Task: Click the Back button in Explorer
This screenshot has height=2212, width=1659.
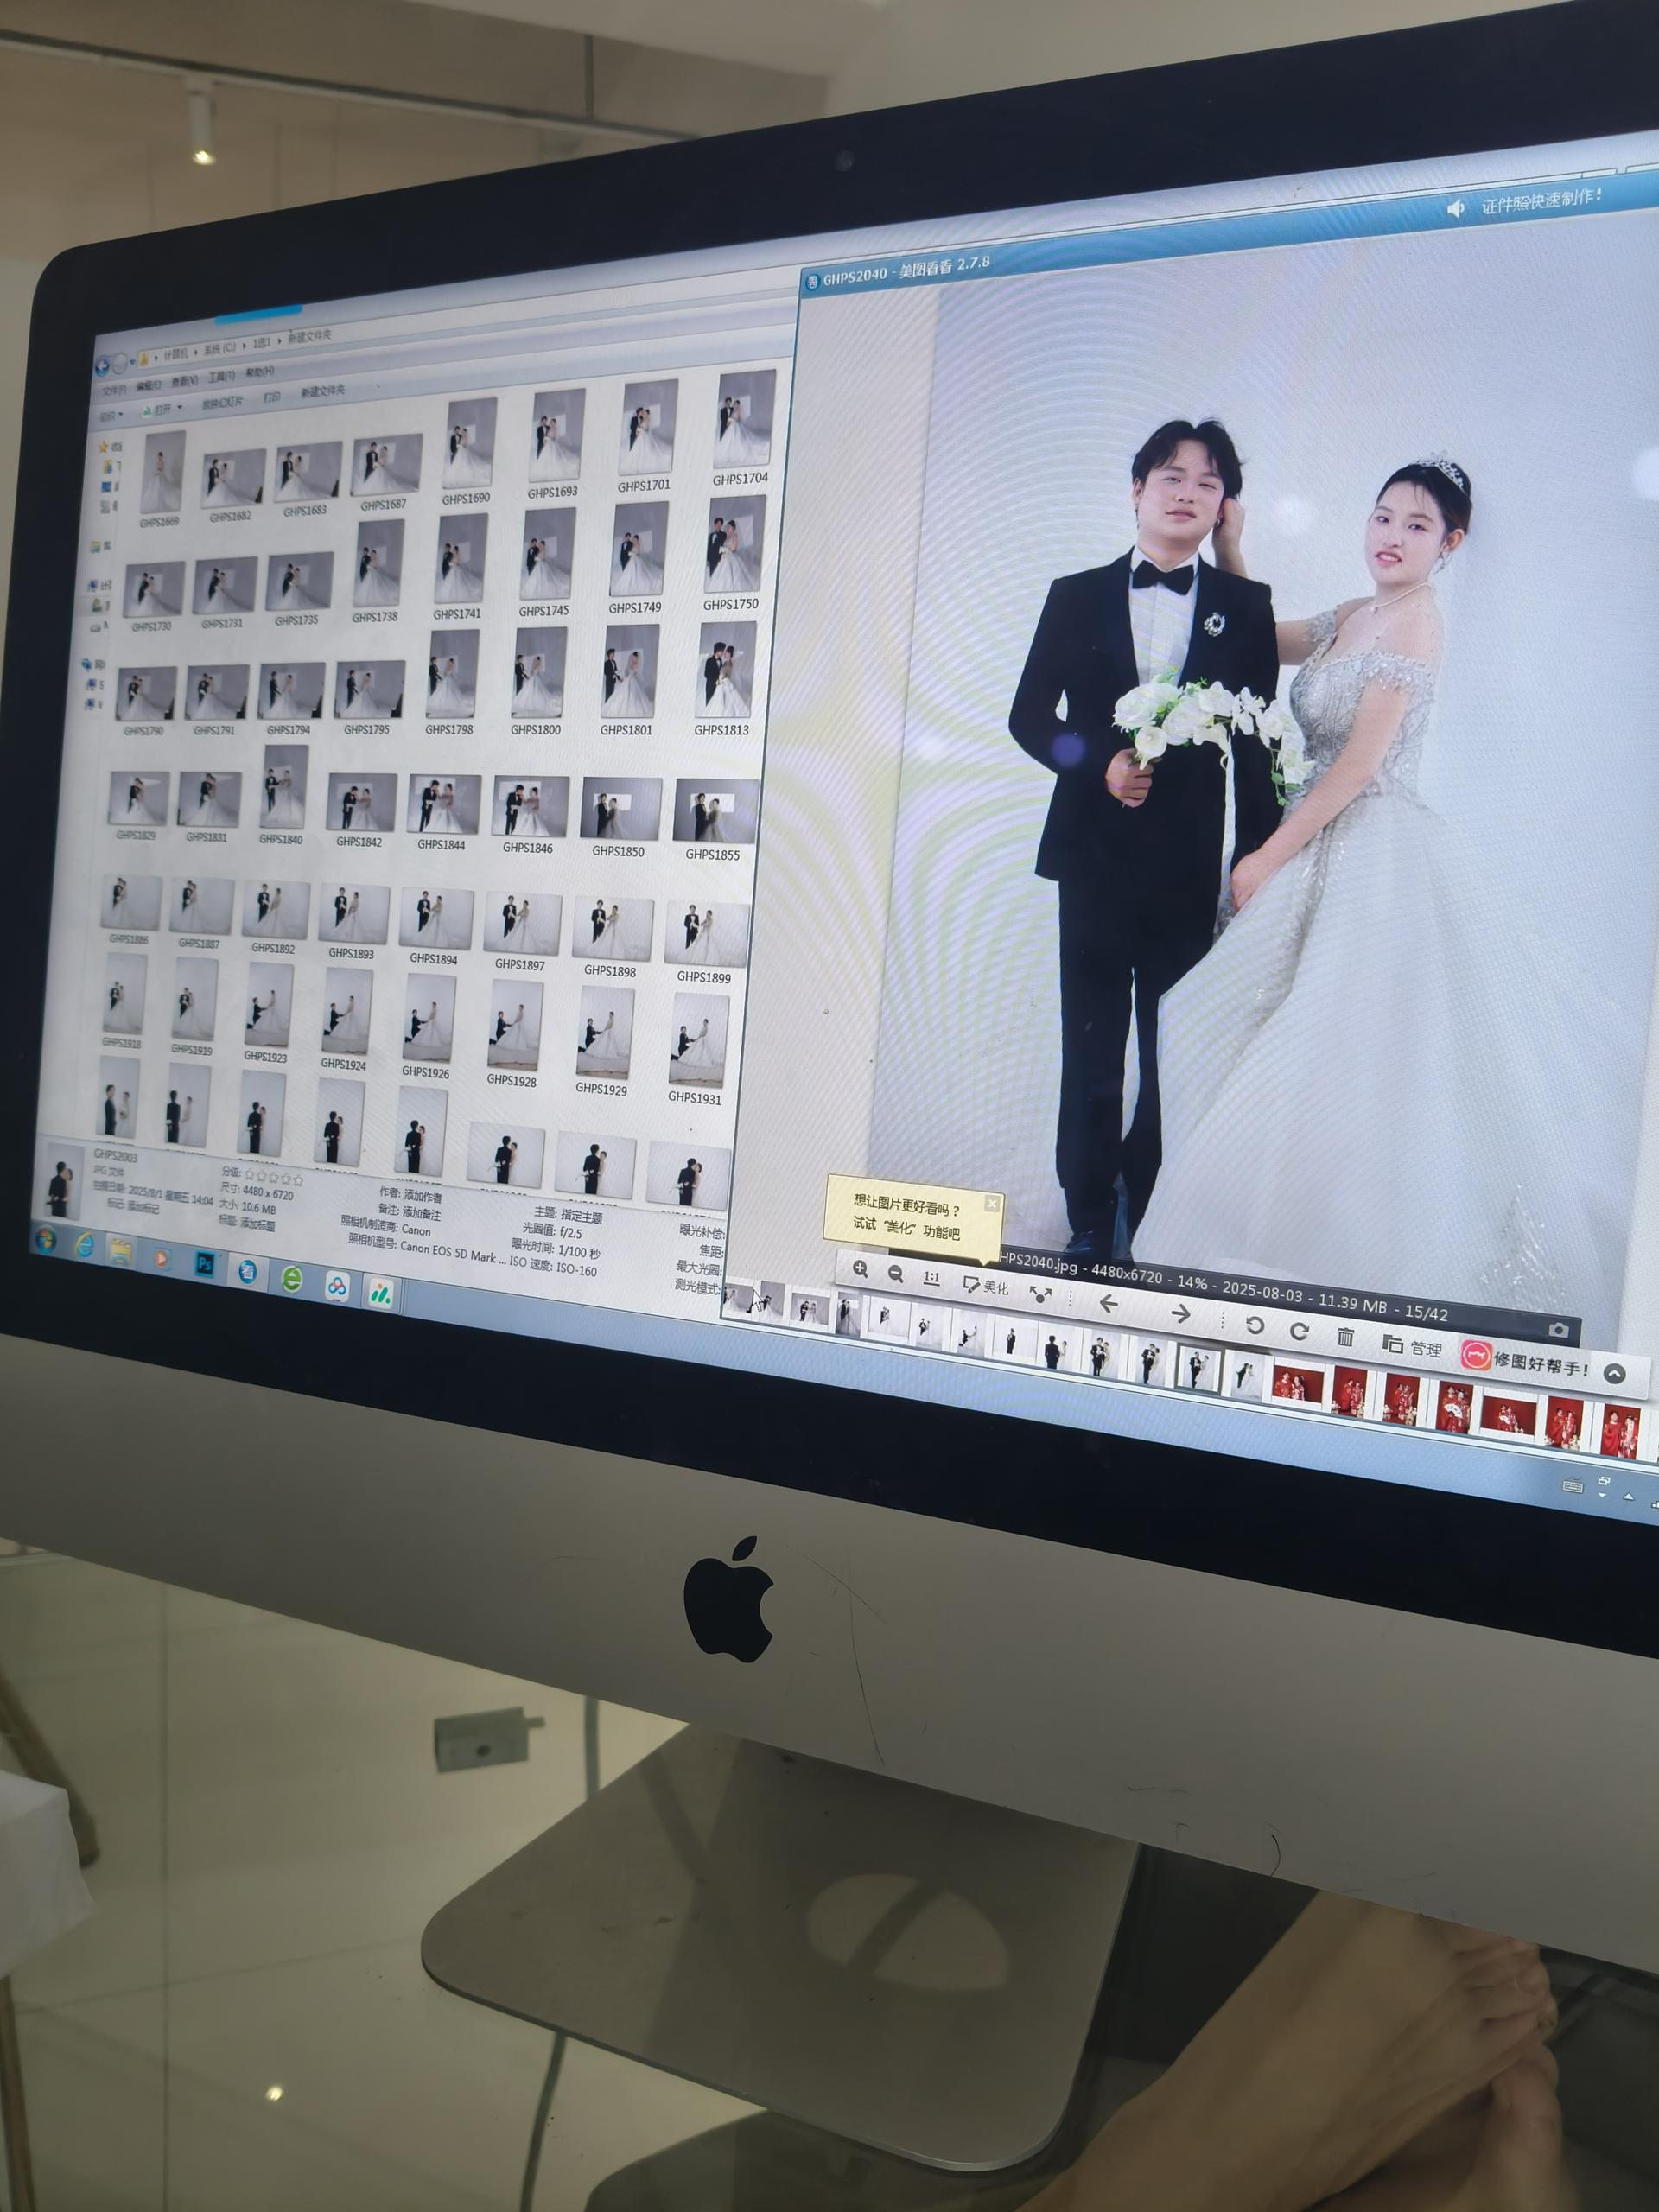Action: coord(102,367)
